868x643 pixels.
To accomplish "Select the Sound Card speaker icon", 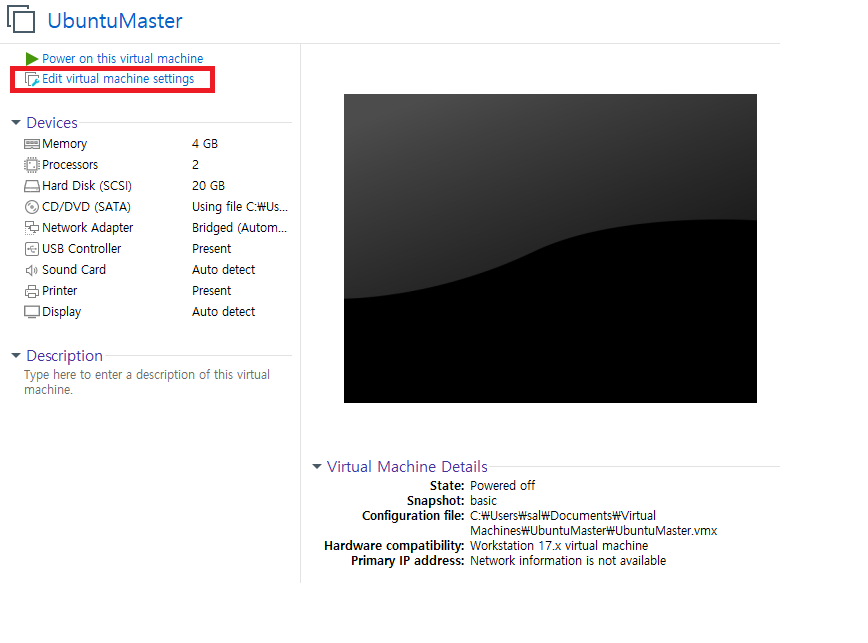I will 32,270.
